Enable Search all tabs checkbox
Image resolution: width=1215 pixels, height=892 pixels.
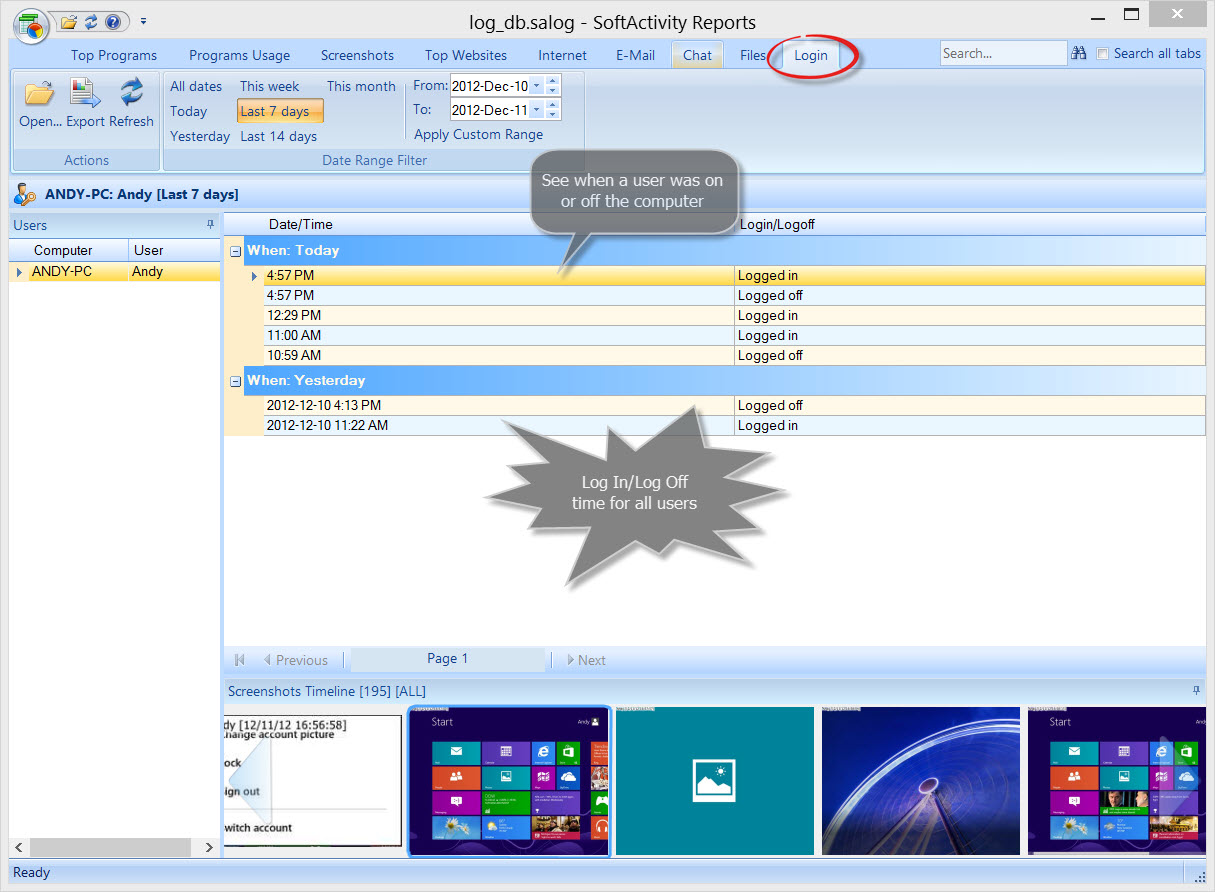tap(1102, 54)
